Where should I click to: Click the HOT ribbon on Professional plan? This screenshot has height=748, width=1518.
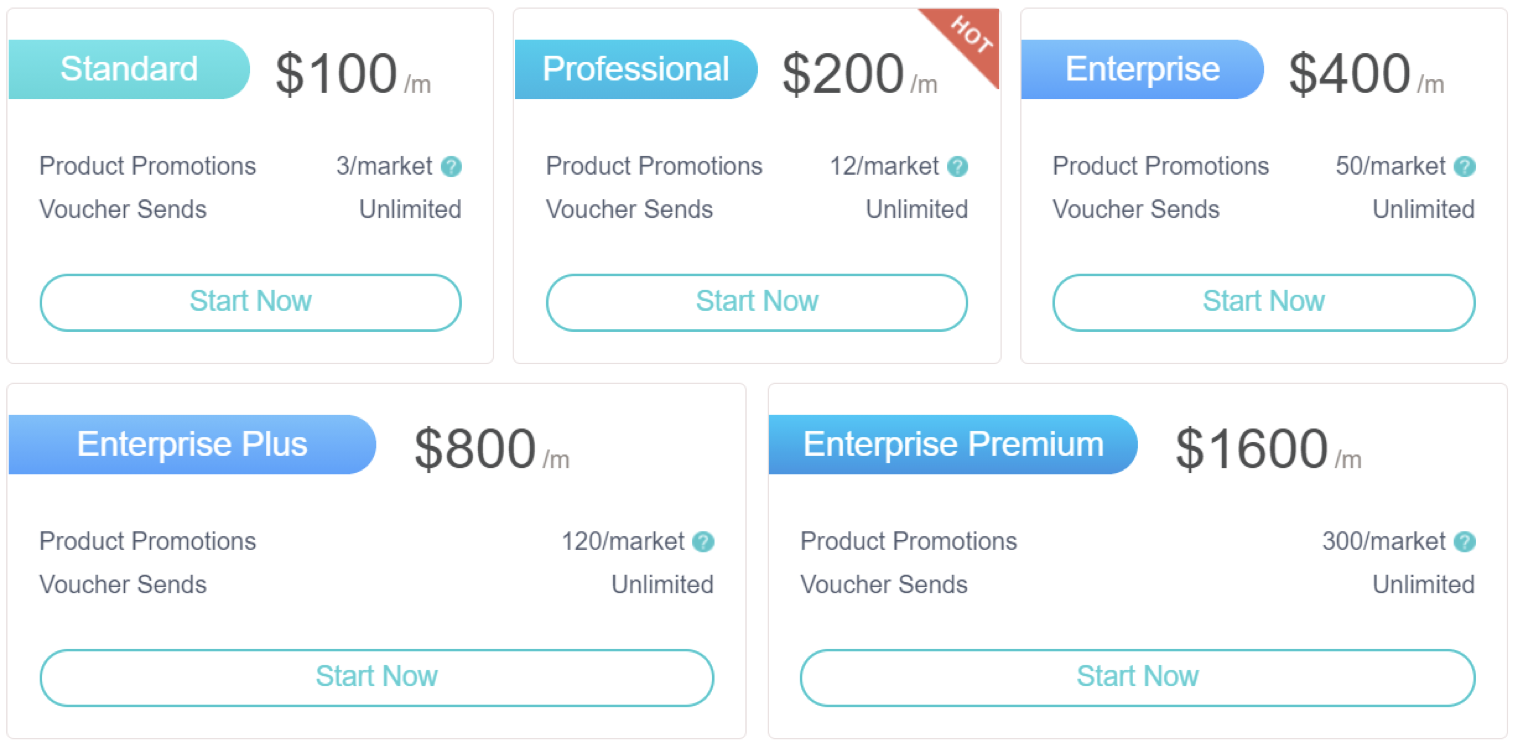(x=968, y=38)
